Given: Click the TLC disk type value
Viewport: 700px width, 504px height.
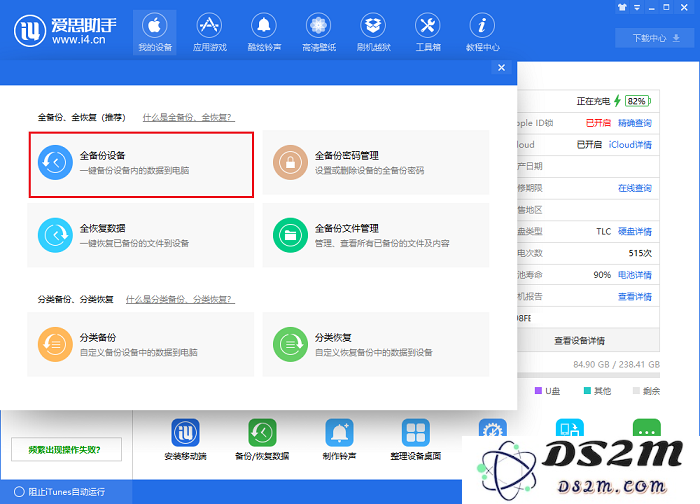Looking at the screenshot, I should (x=603, y=231).
